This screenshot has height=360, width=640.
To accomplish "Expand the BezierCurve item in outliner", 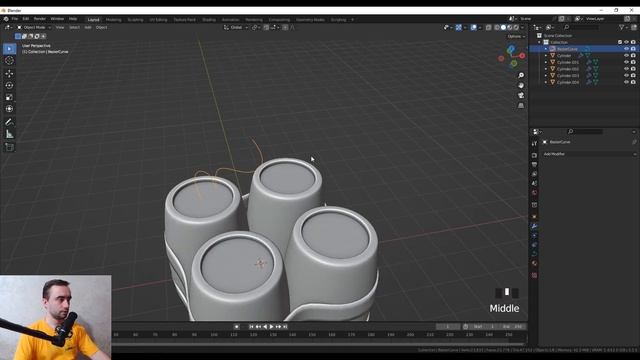I will click(546, 49).
